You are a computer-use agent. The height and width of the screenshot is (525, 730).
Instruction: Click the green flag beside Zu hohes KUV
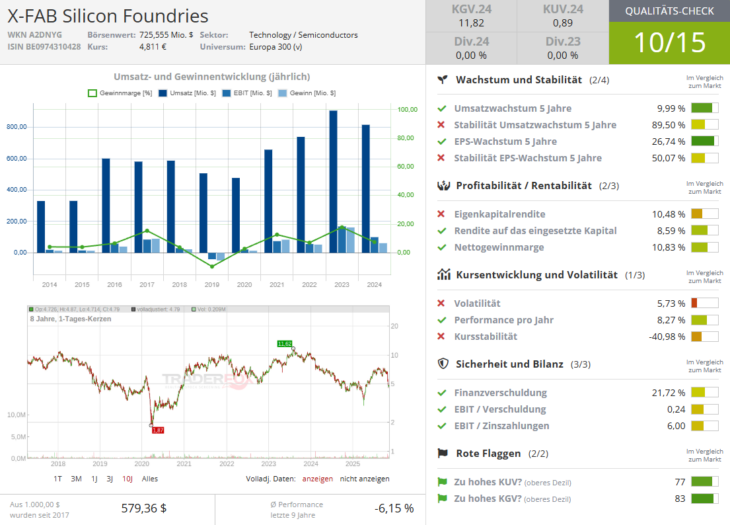click(x=441, y=481)
